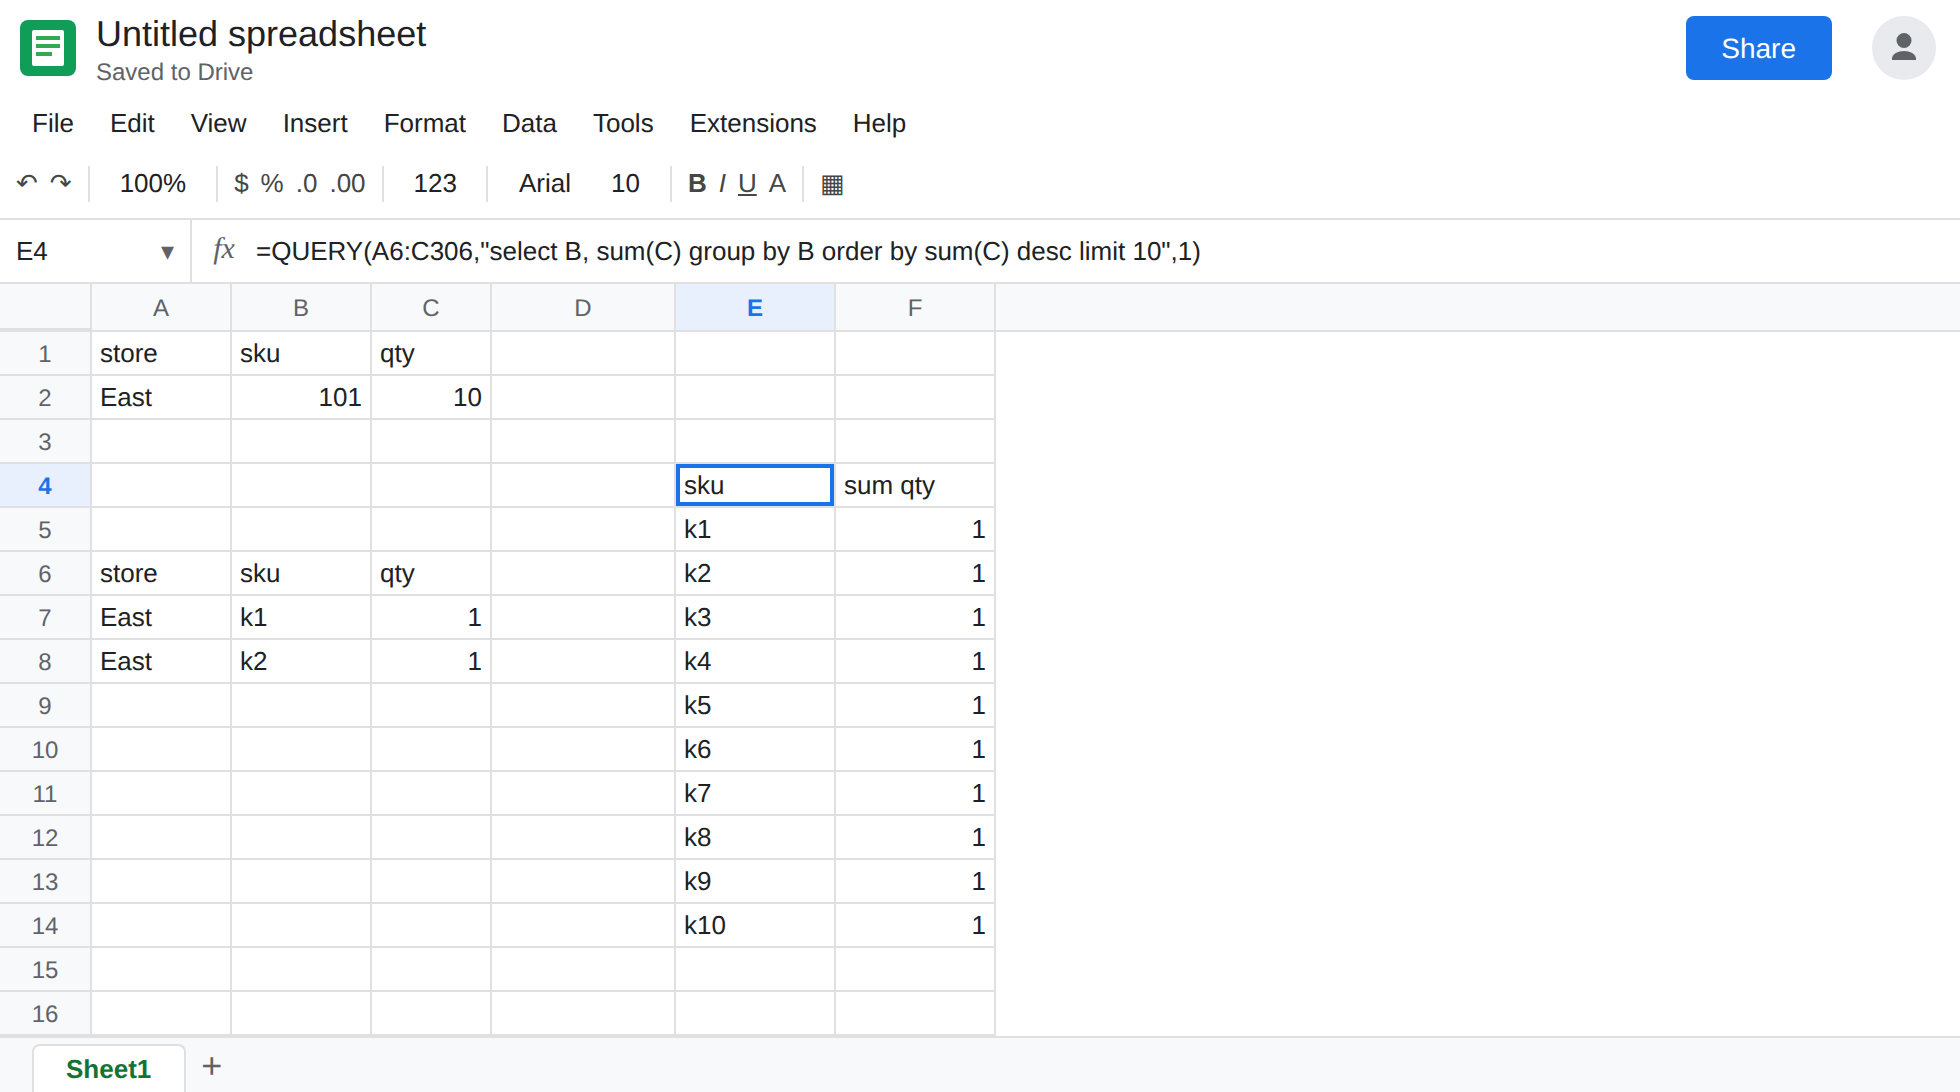Toggle bold formatting with B icon
Screen dimensions: 1960x1092
pyautogui.click(x=697, y=184)
